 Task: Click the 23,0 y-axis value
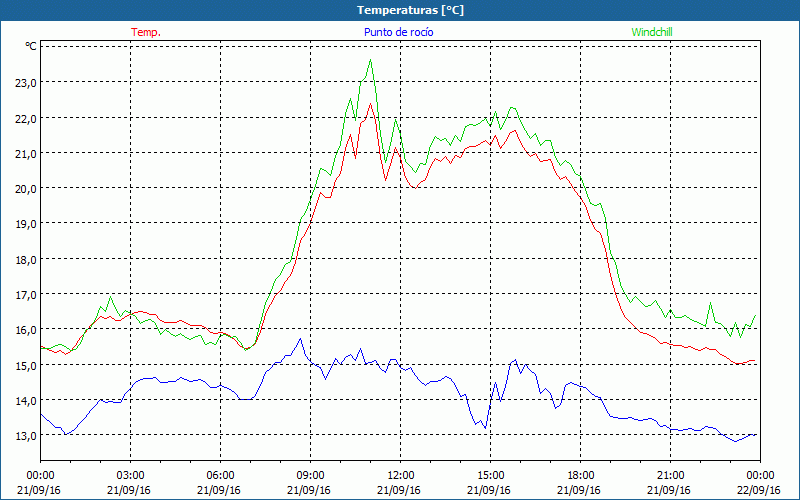click(x=26, y=82)
